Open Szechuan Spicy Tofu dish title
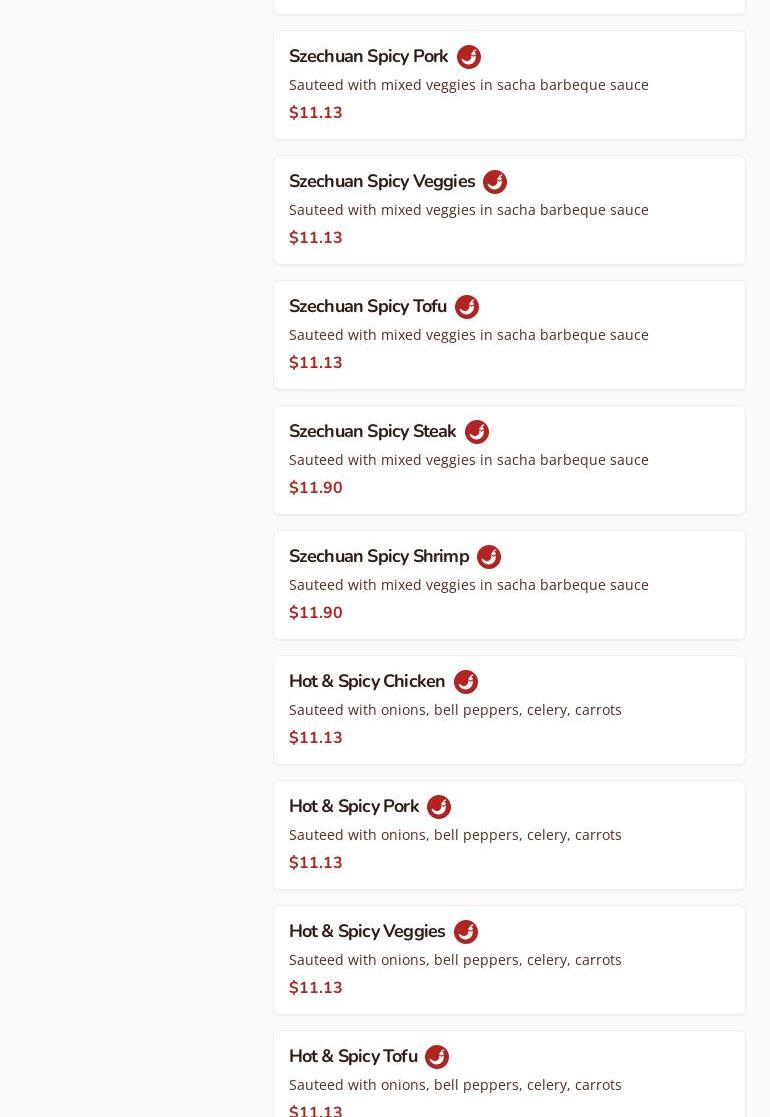Image resolution: width=770 pixels, height=1117 pixels. click(x=368, y=307)
